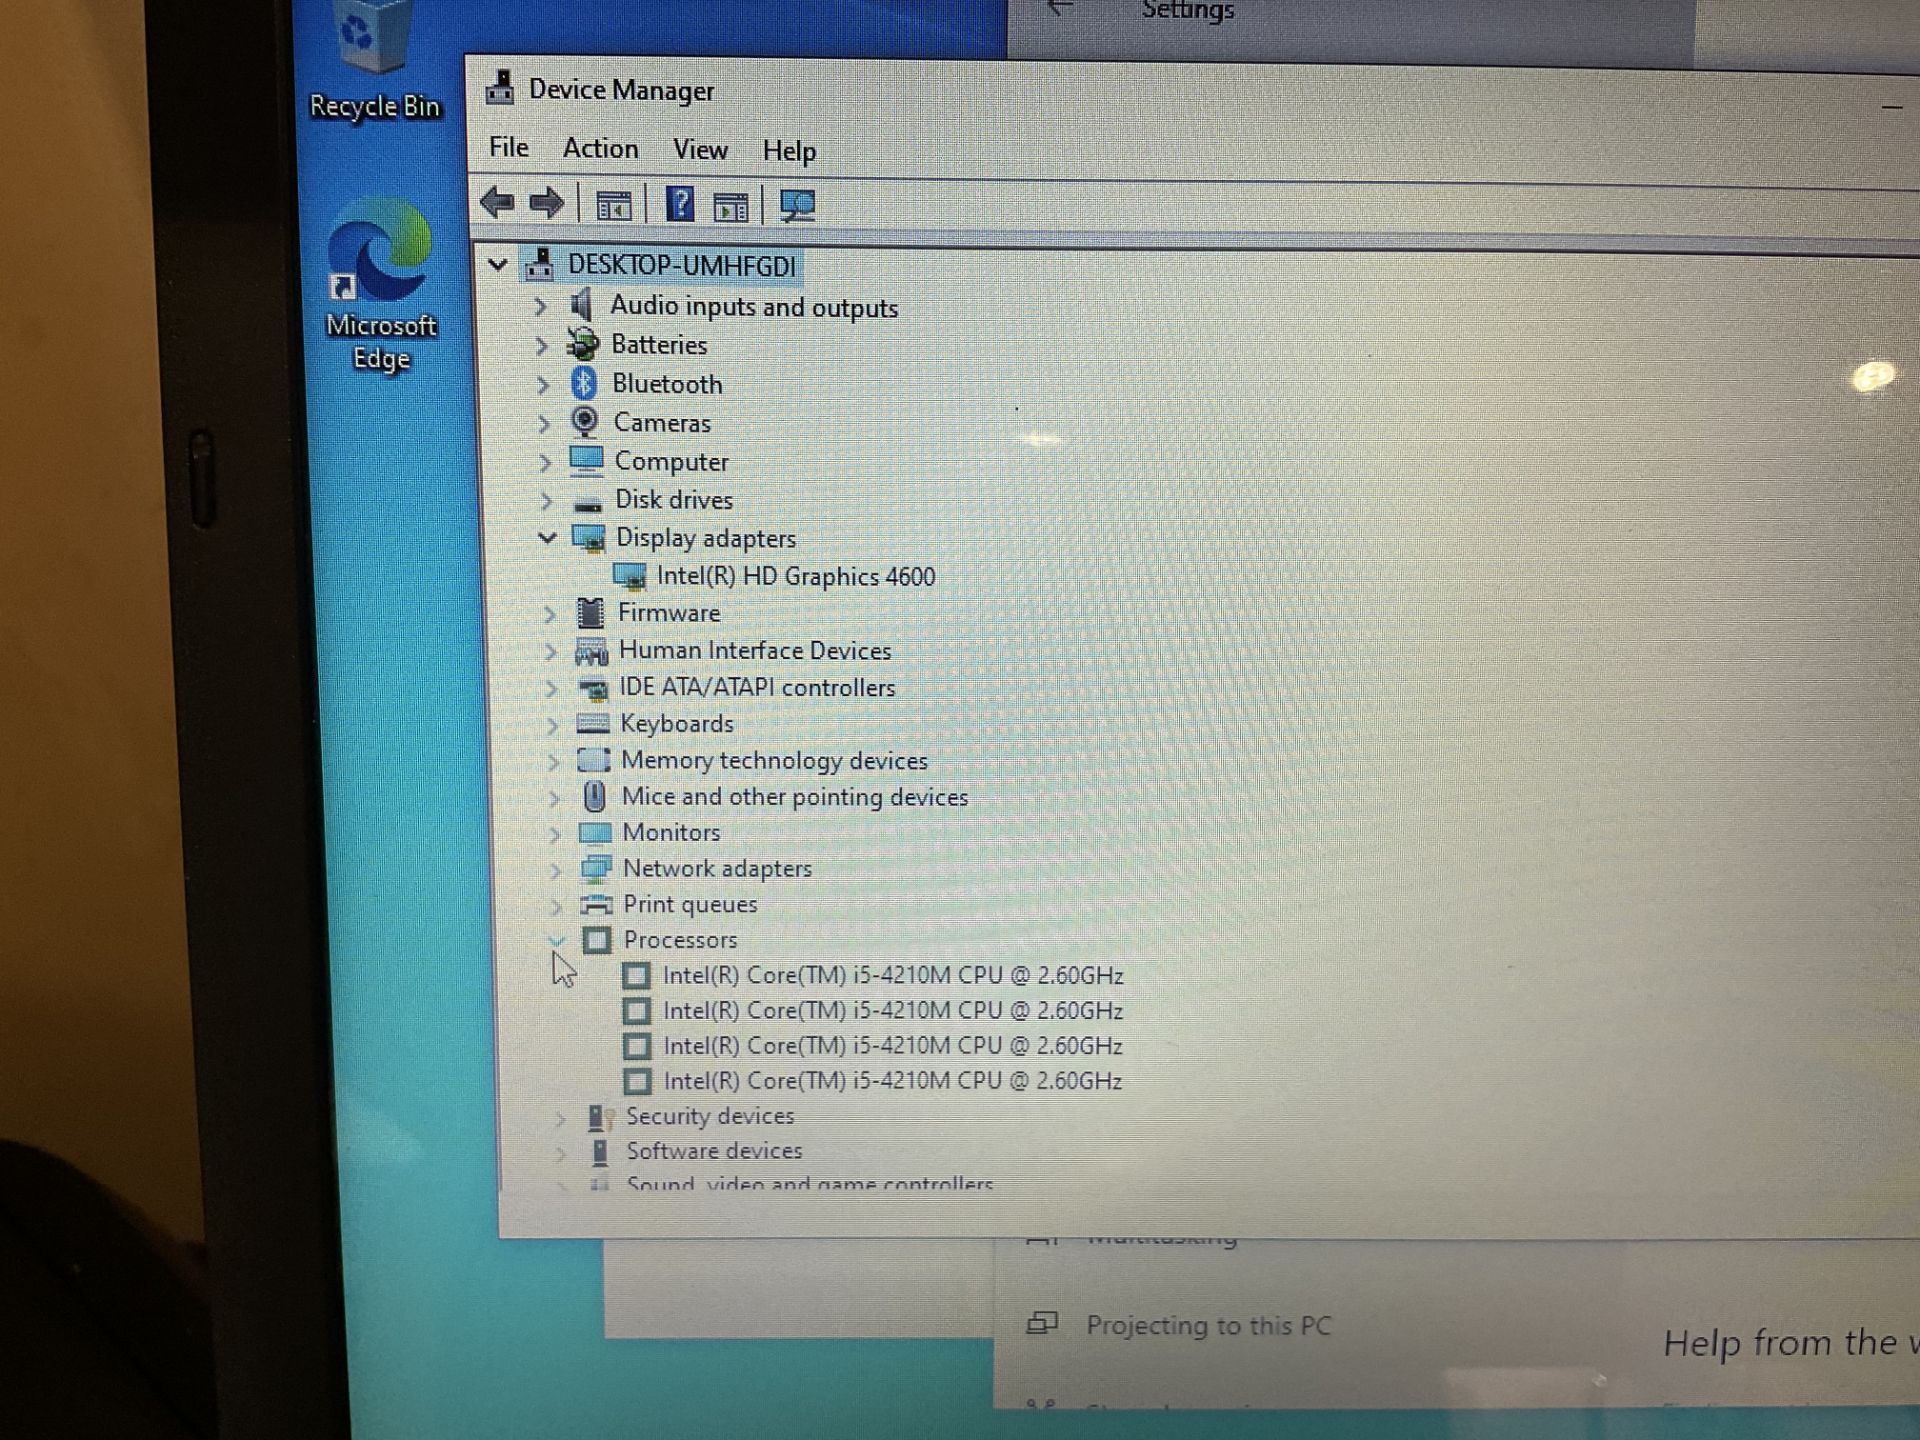Click the blue Help toolbar icon
The height and width of the screenshot is (1440, 1920).
pyautogui.click(x=680, y=204)
